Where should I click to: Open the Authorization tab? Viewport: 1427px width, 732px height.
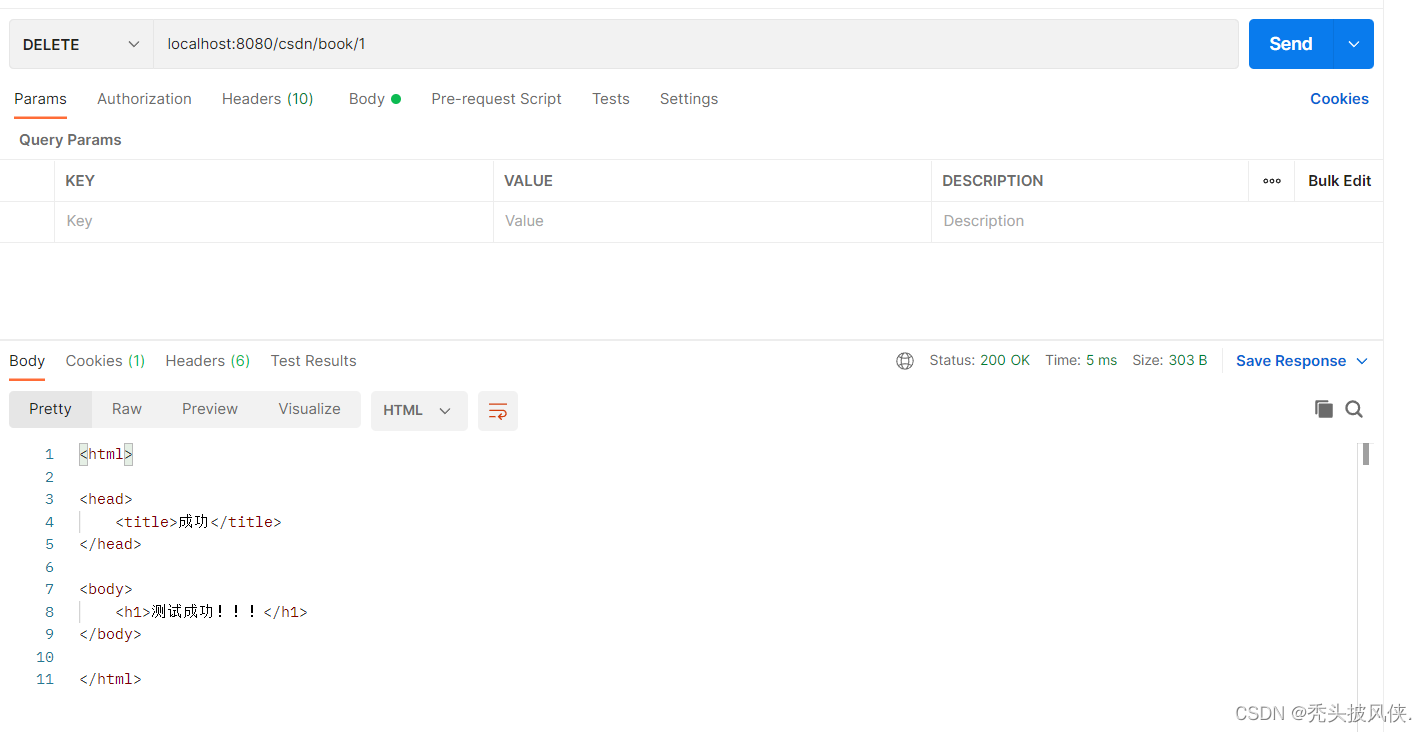click(144, 99)
